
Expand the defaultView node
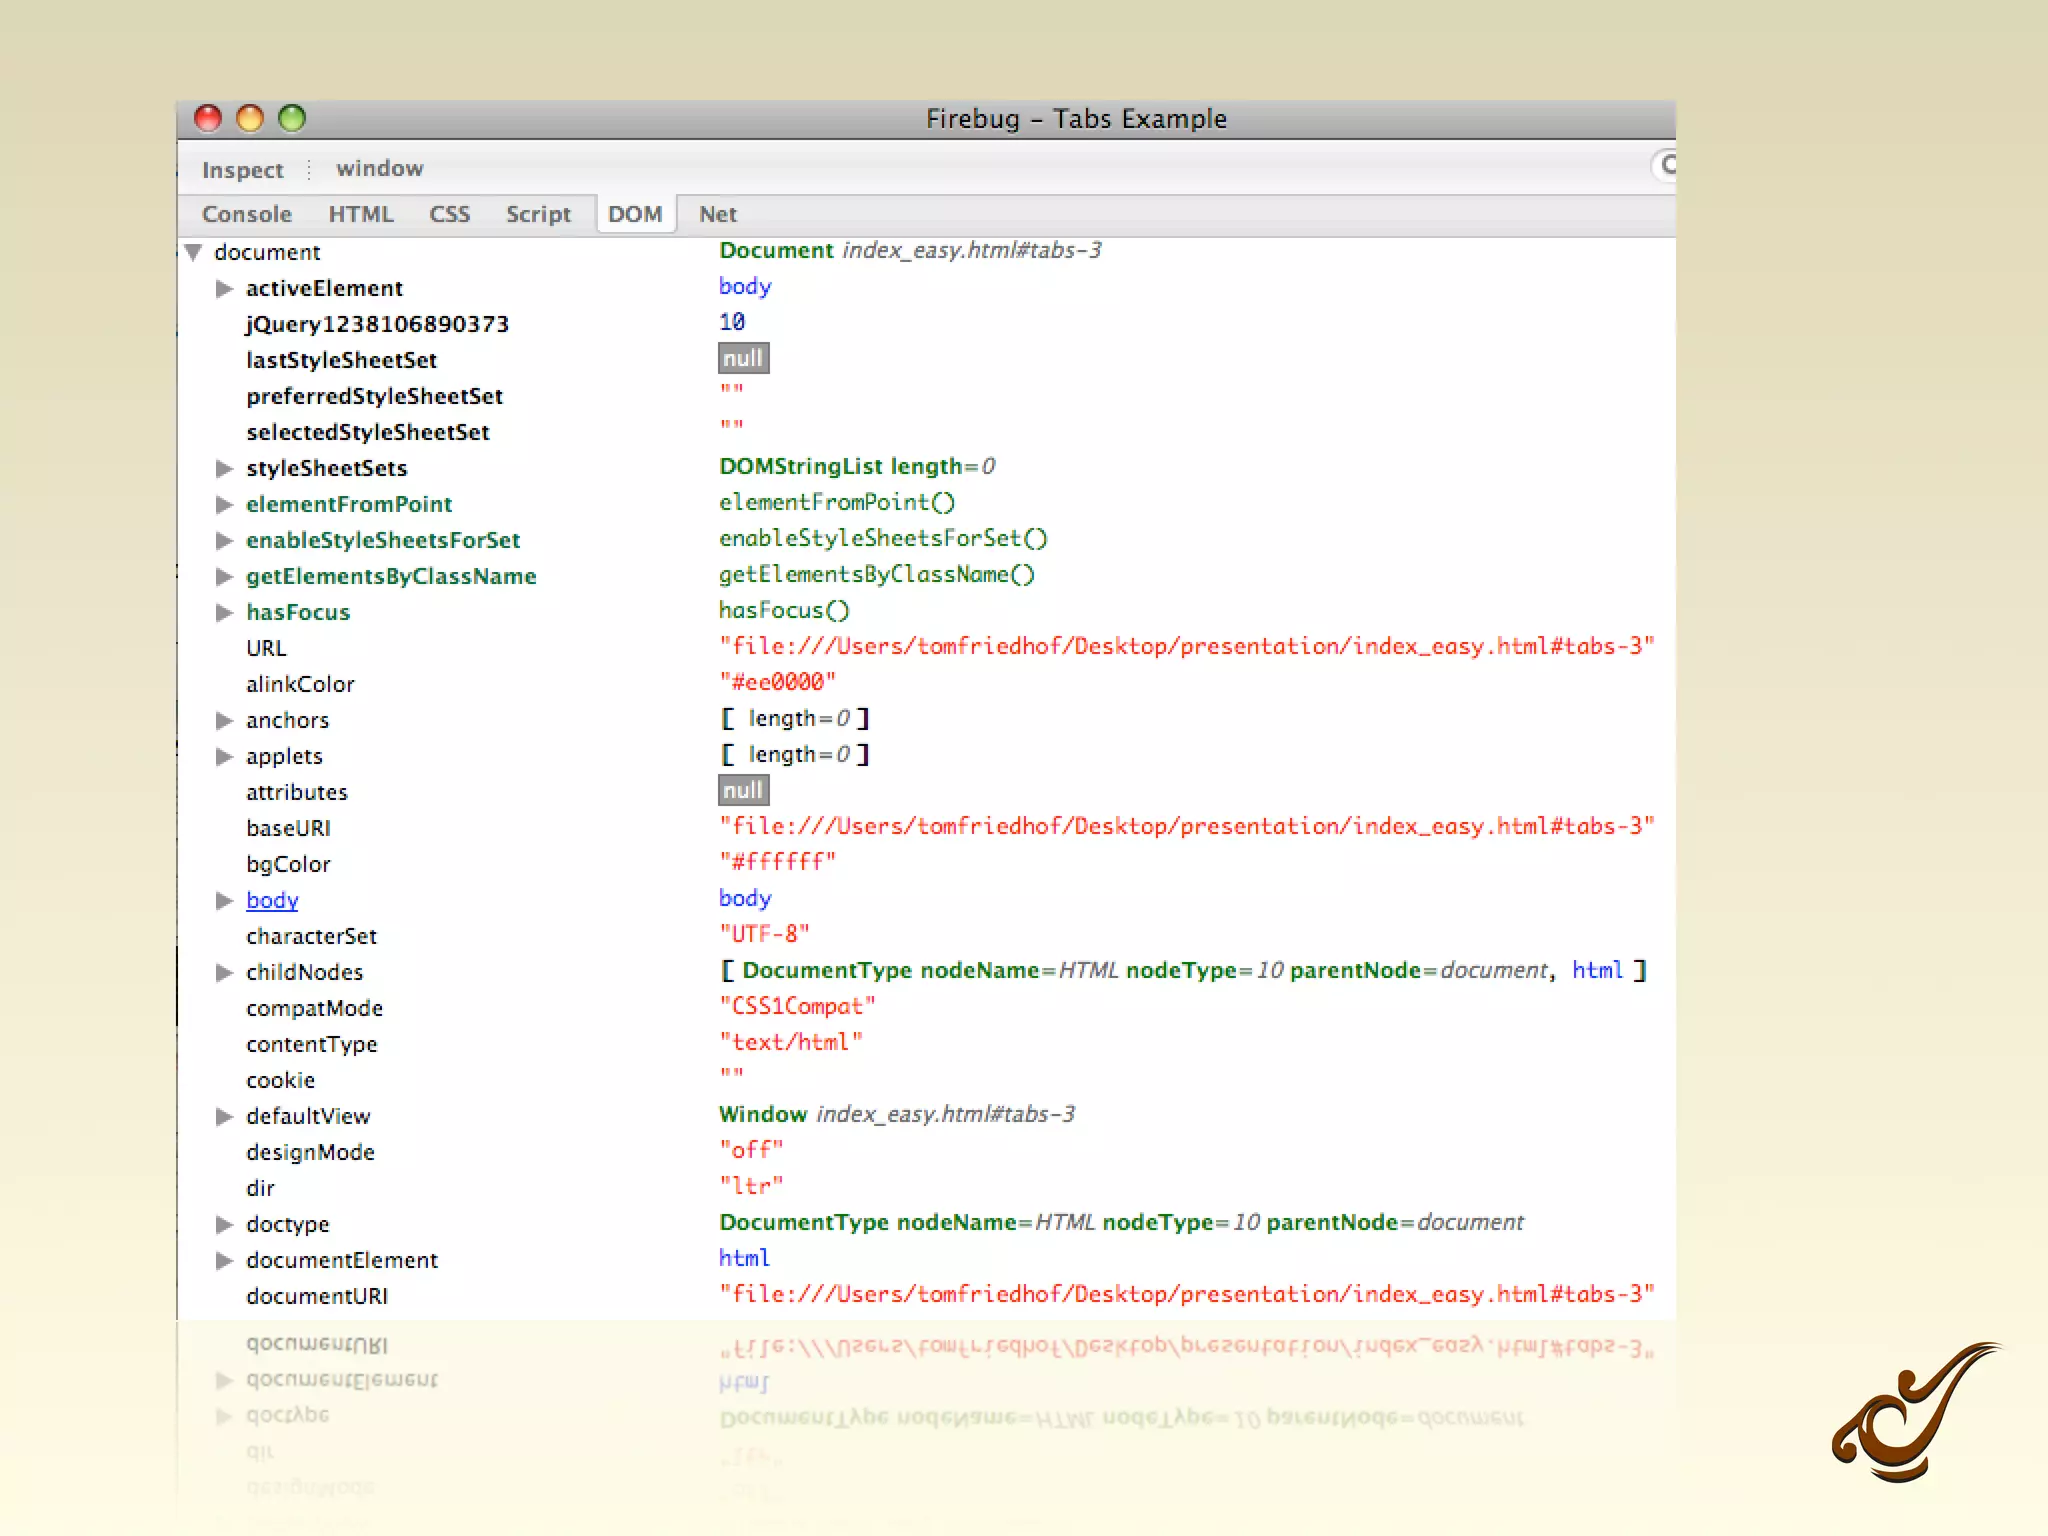pos(225,1117)
